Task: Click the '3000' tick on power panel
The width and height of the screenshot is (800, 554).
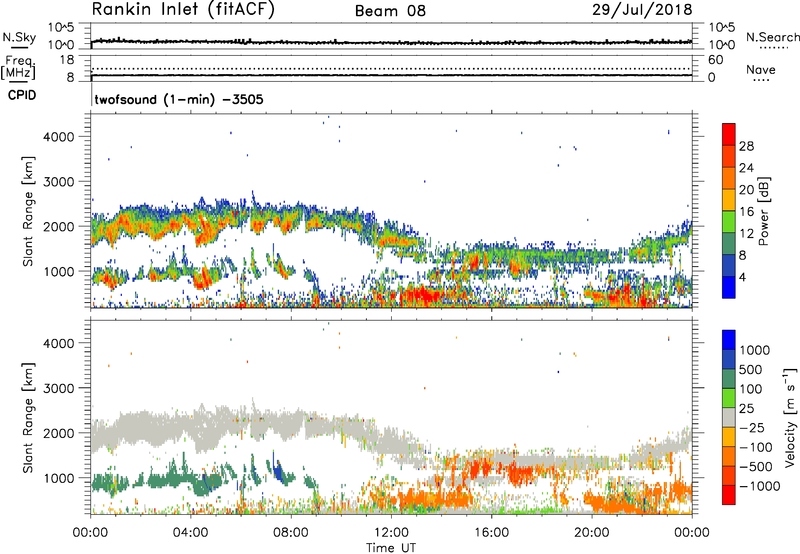Action: [59, 182]
